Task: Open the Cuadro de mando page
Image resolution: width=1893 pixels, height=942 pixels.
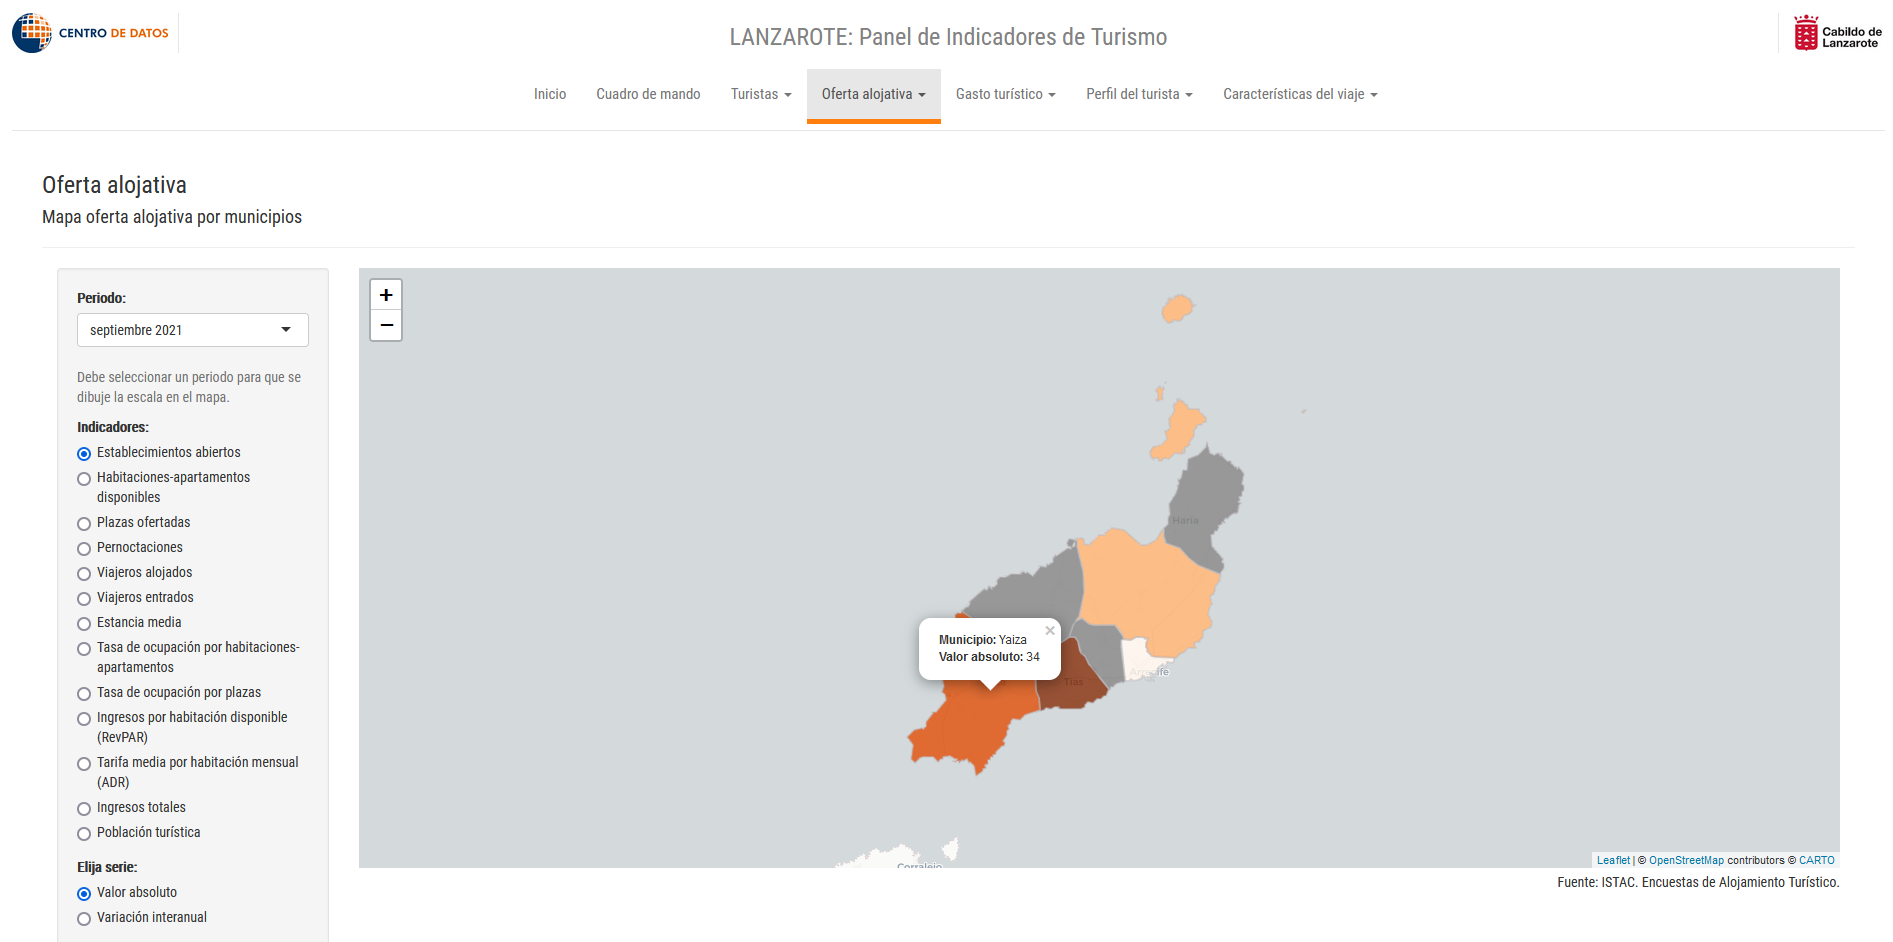Action: click(648, 94)
